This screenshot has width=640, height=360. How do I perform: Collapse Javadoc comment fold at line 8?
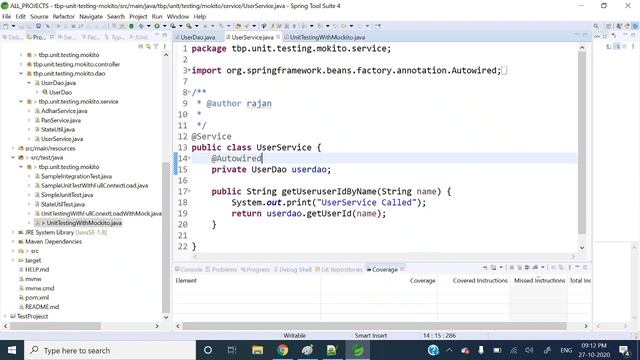(x=189, y=91)
